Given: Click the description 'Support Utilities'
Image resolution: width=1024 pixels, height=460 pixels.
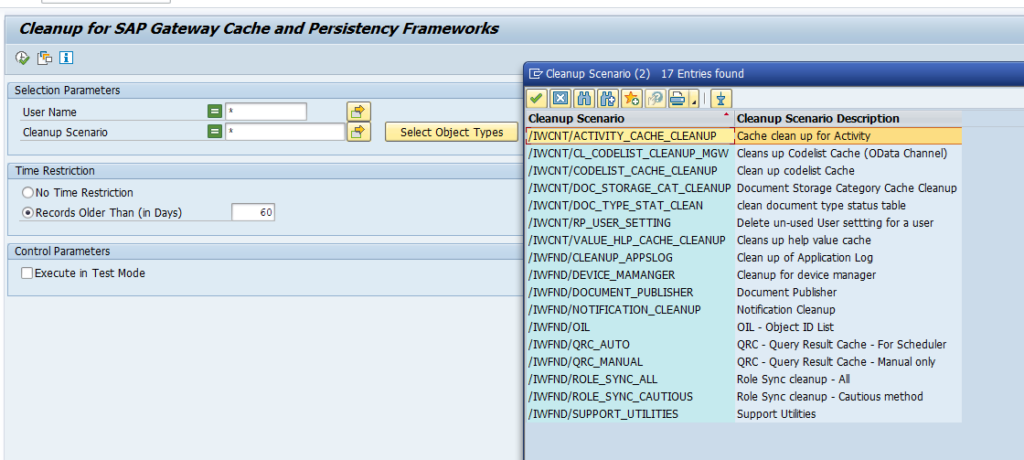Looking at the screenshot, I should pos(776,414).
